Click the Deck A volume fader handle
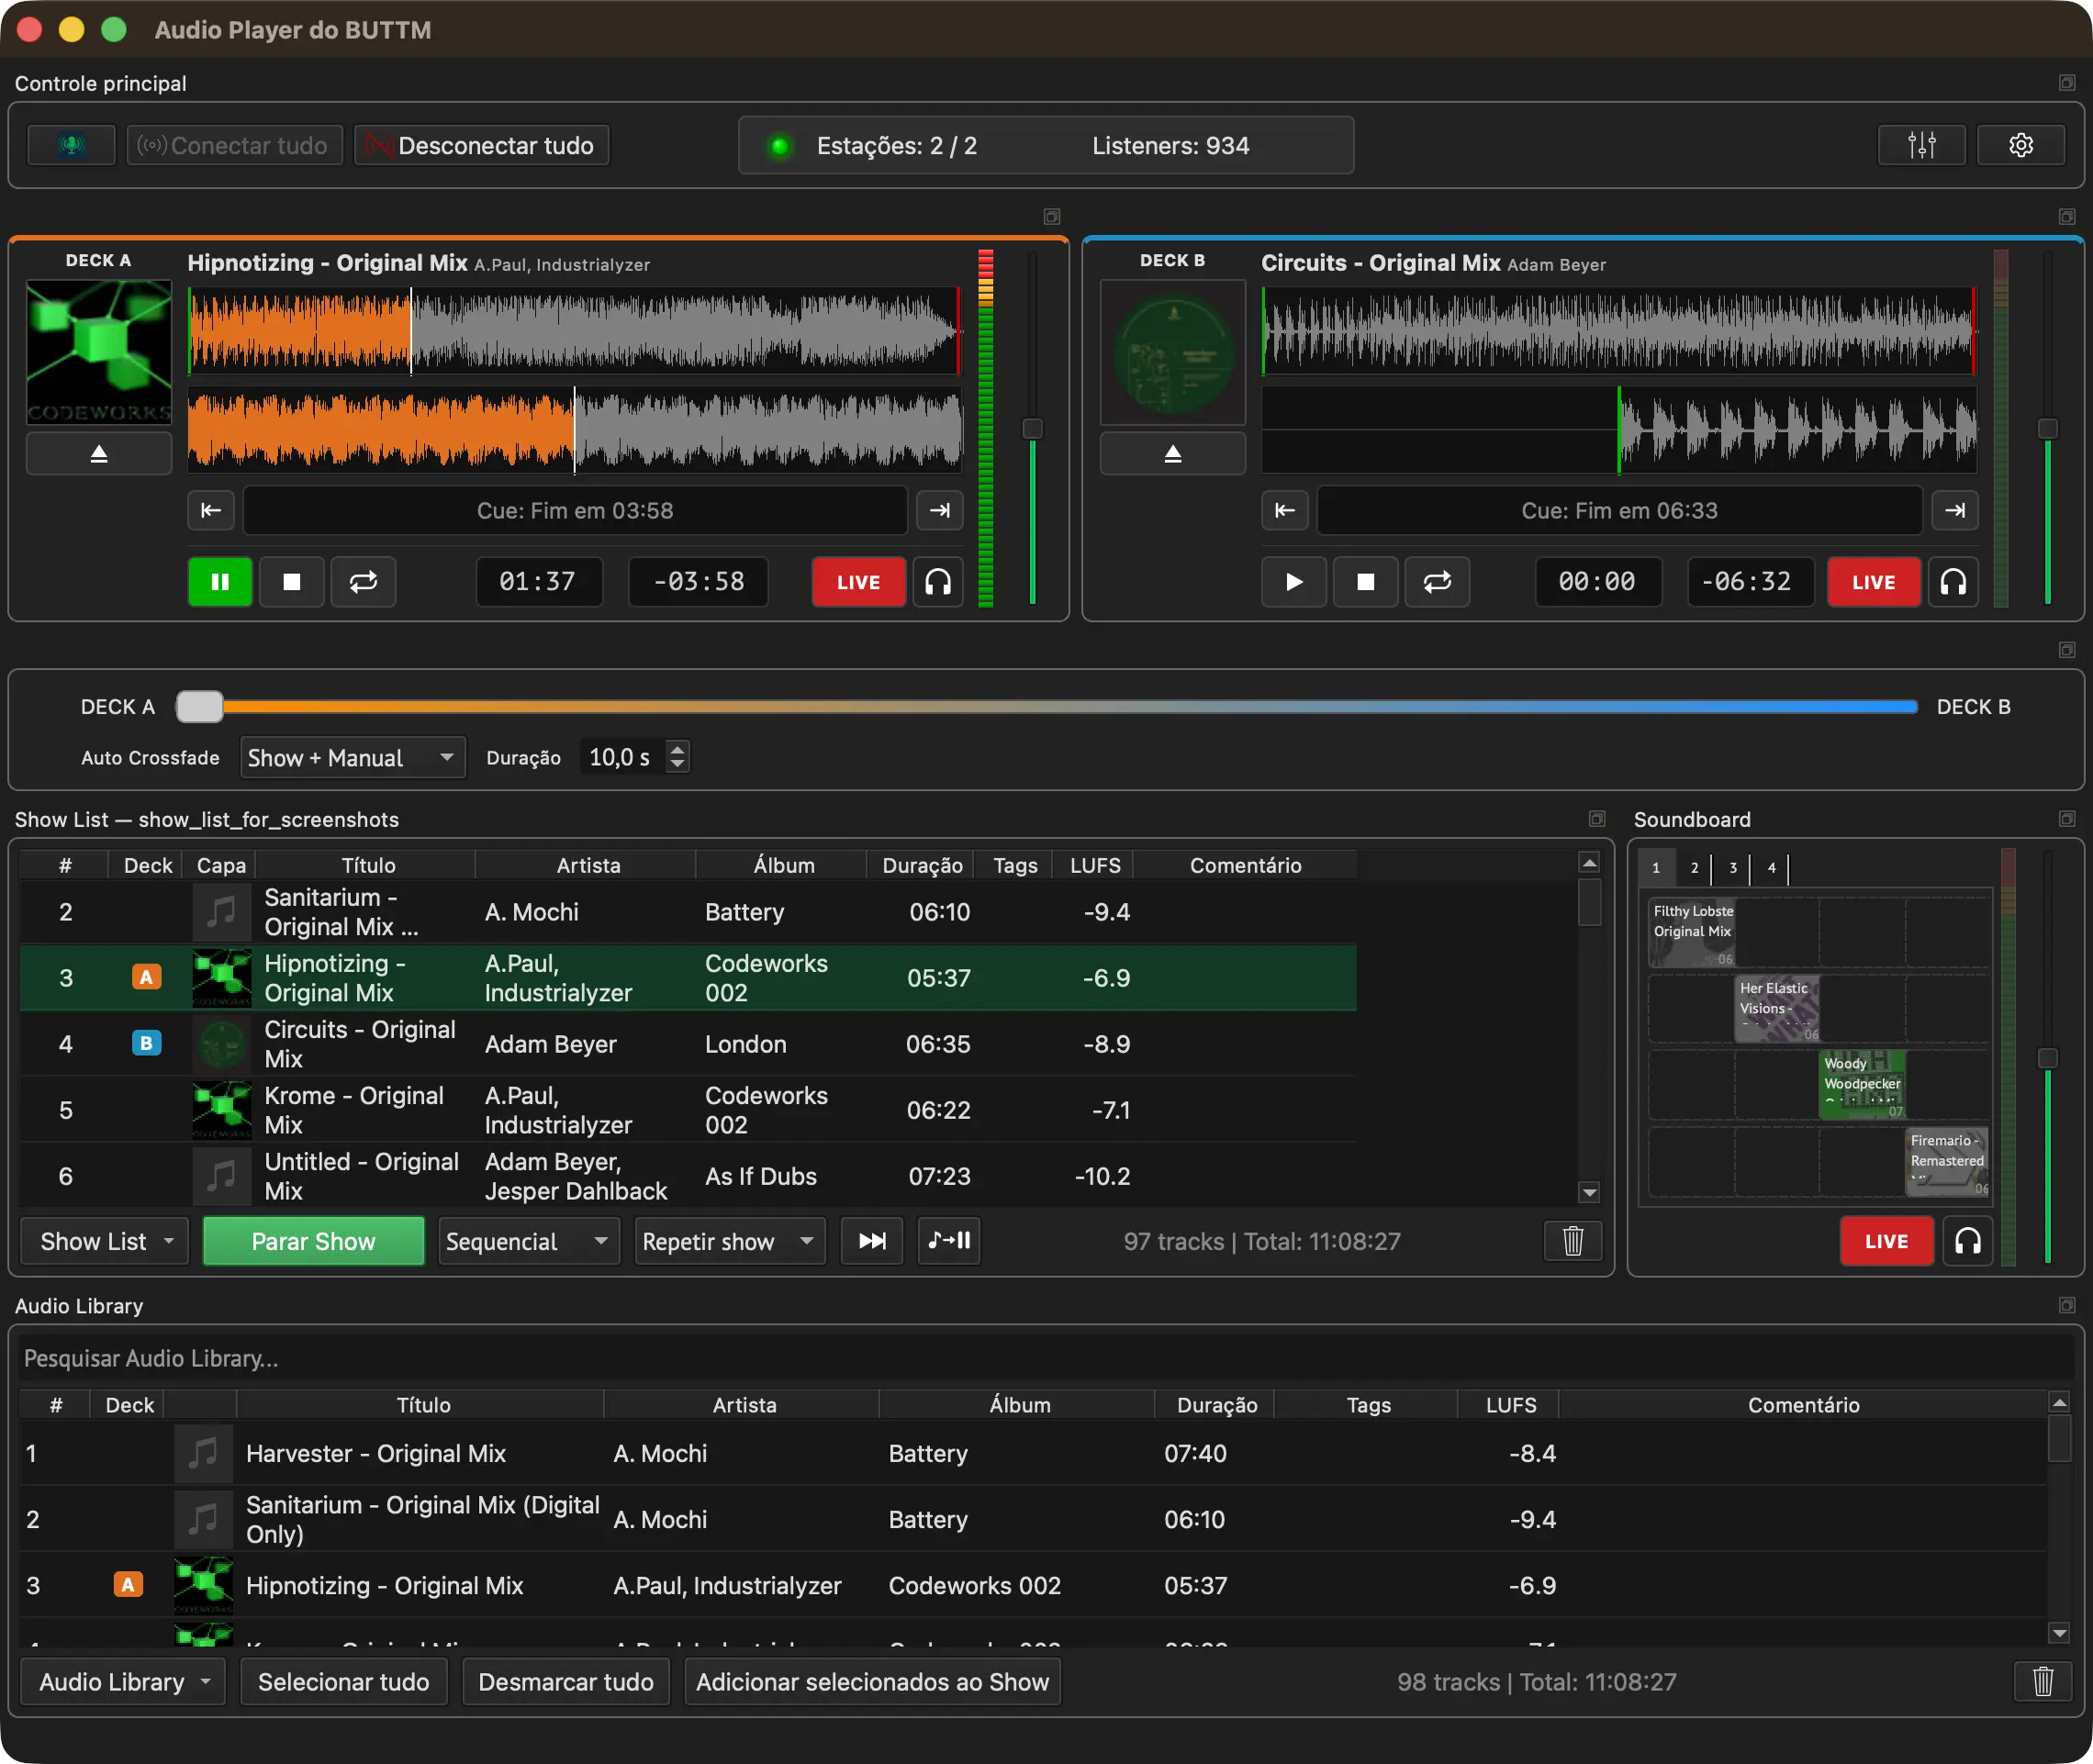 click(x=1033, y=429)
